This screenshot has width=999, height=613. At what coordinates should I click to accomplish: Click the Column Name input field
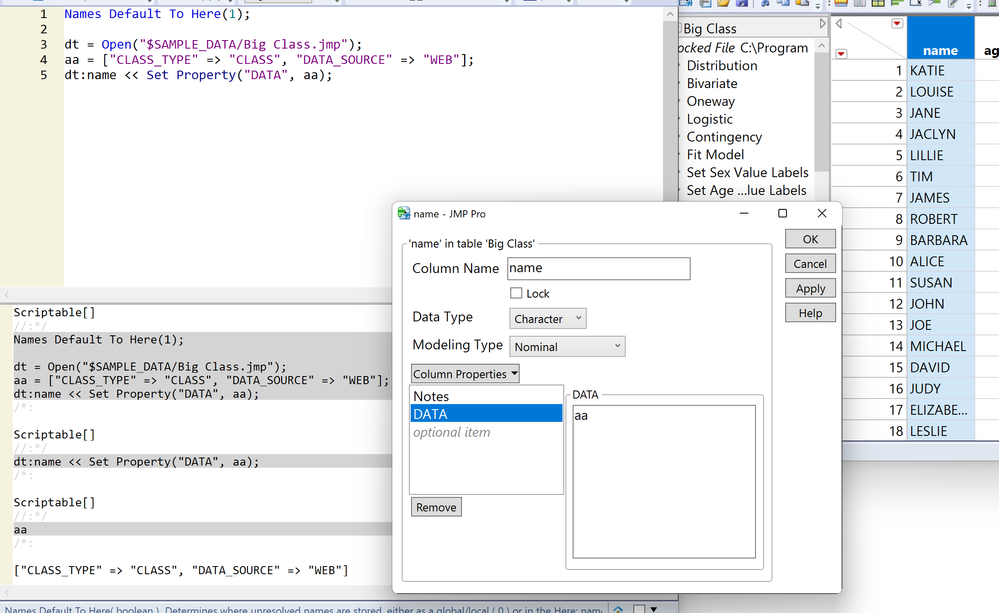point(599,268)
